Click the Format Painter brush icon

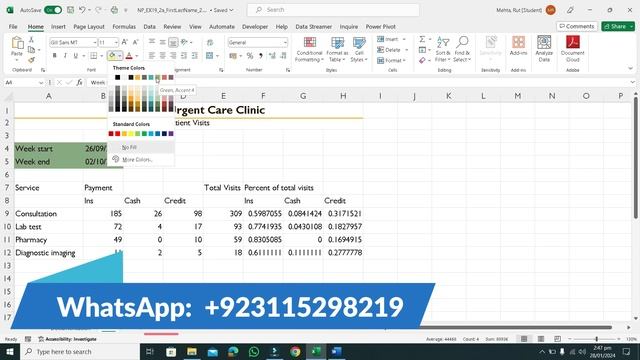tap(31, 60)
